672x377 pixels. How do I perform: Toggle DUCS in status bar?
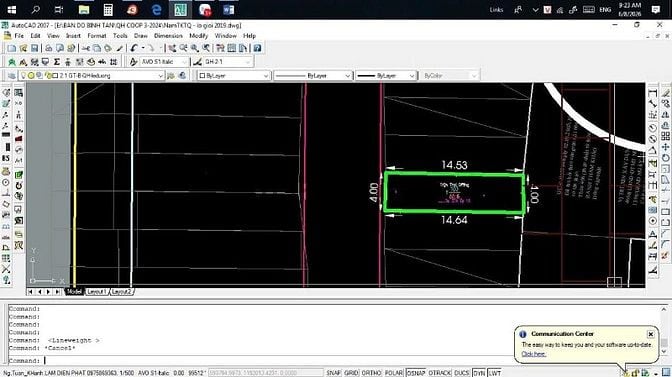pyautogui.click(x=462, y=373)
